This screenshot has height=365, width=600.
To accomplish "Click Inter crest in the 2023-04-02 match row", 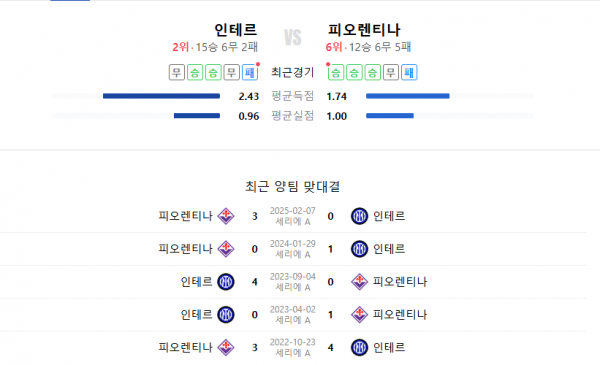I will point(226,315).
